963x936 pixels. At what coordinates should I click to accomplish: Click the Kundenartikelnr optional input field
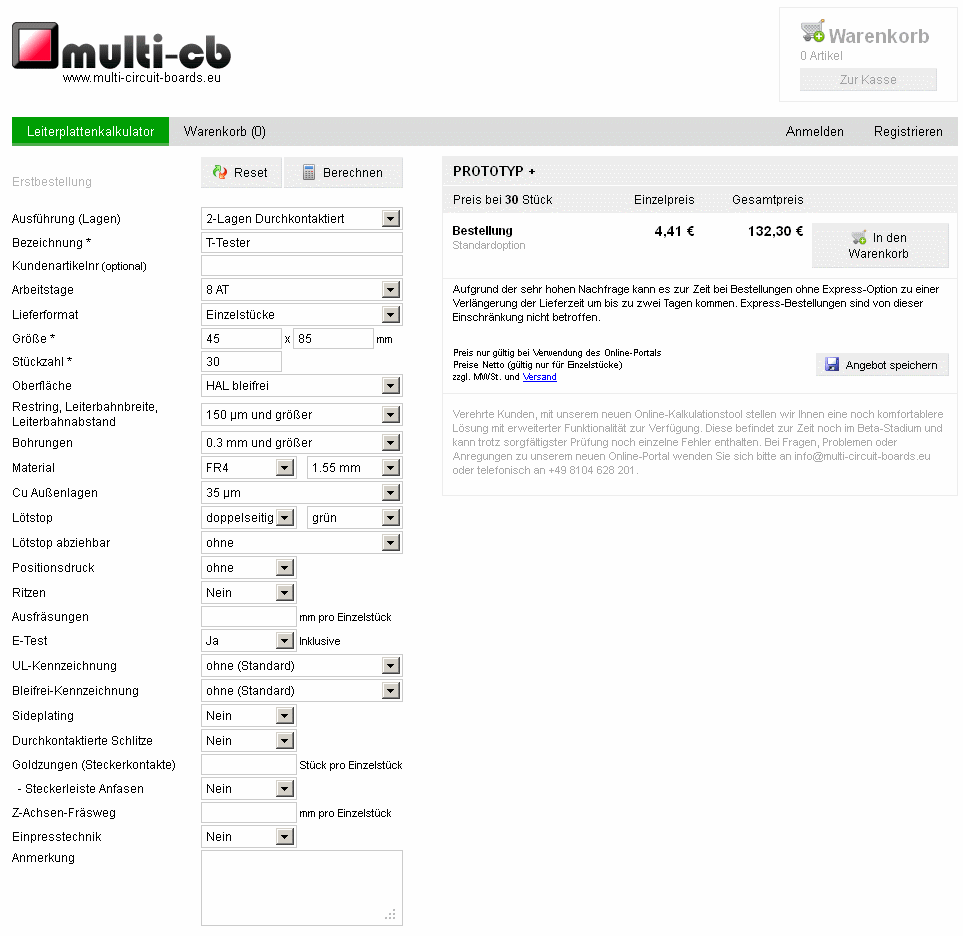click(302, 266)
